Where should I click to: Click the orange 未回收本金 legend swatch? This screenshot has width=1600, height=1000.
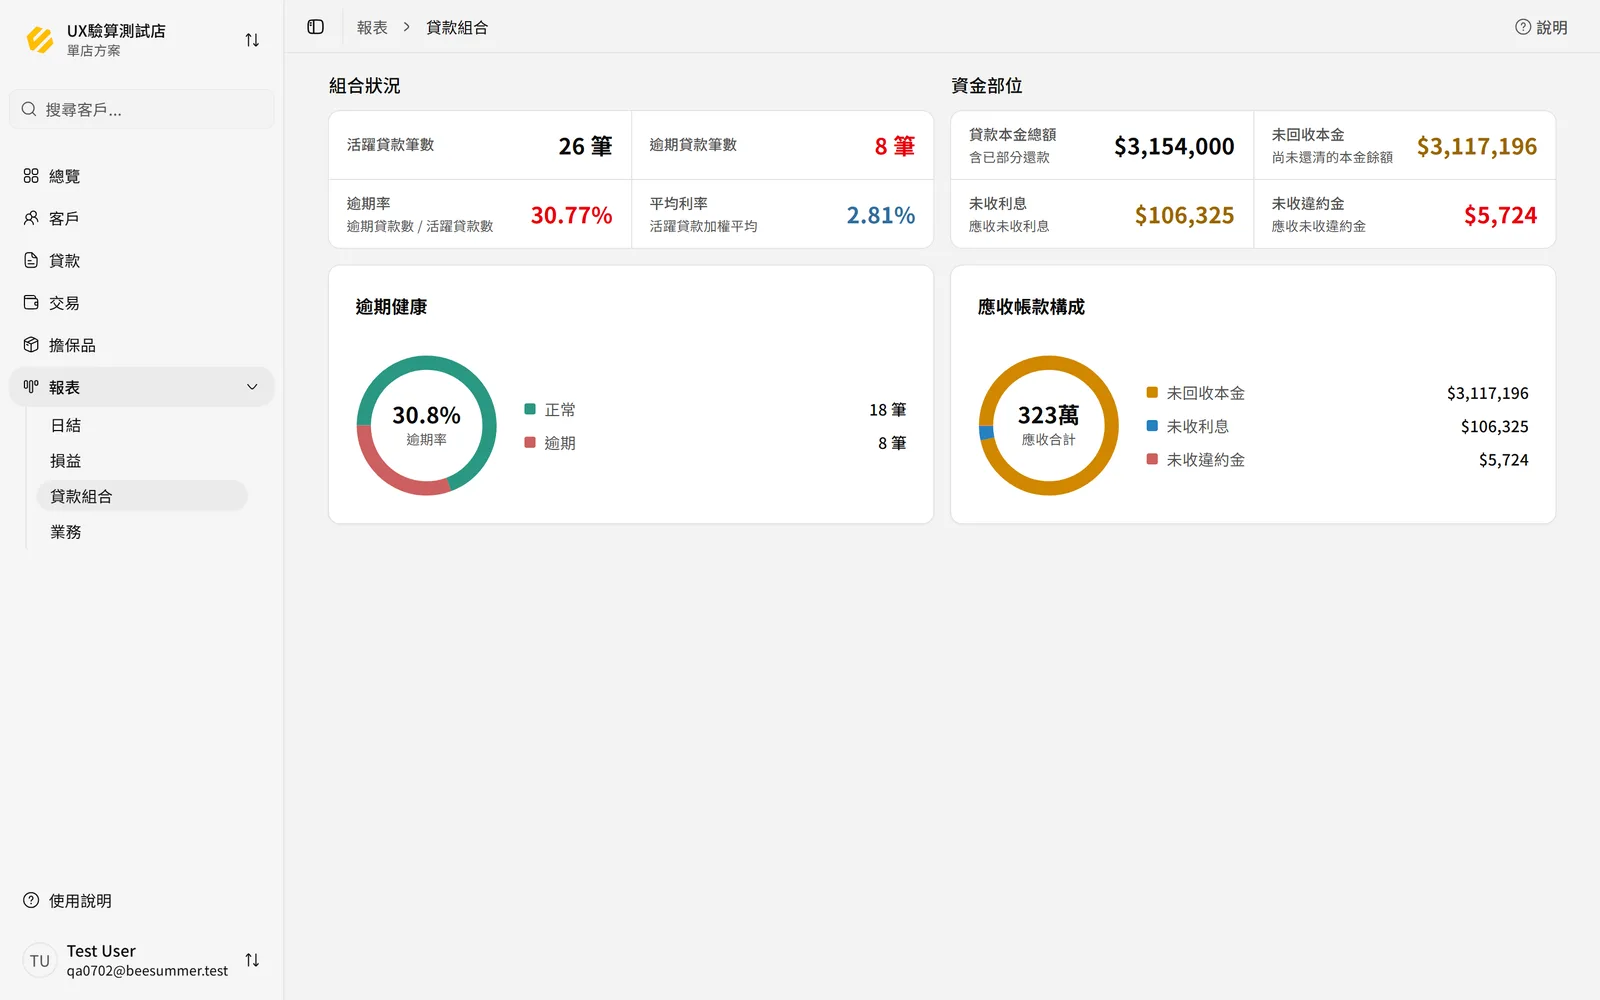tap(1152, 393)
